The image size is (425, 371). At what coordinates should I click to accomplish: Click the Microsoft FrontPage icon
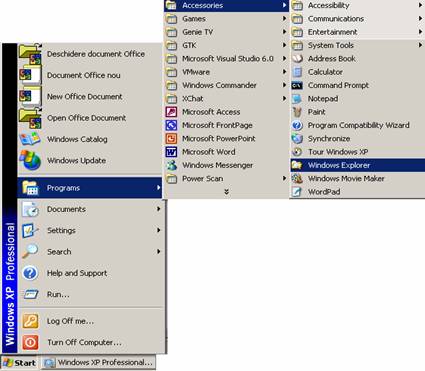pyautogui.click(x=171, y=125)
